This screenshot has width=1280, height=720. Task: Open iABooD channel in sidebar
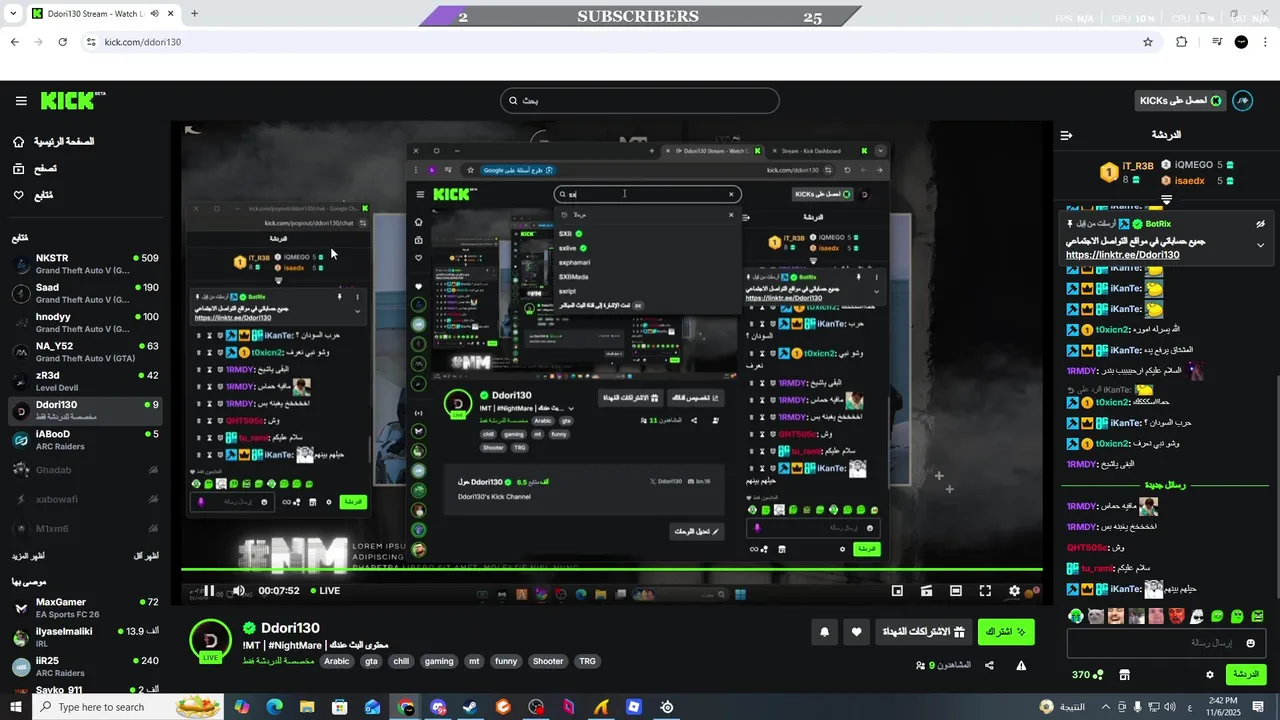pos(85,440)
